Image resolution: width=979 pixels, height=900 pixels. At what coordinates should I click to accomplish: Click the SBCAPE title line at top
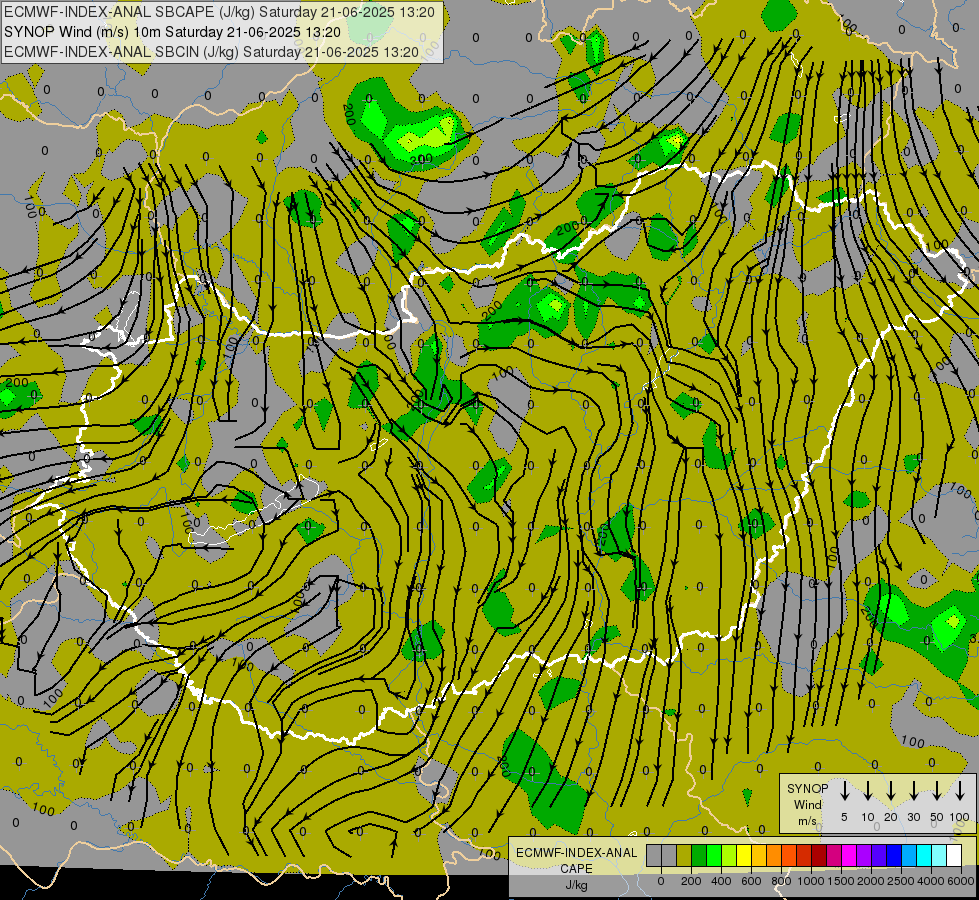(x=219, y=12)
